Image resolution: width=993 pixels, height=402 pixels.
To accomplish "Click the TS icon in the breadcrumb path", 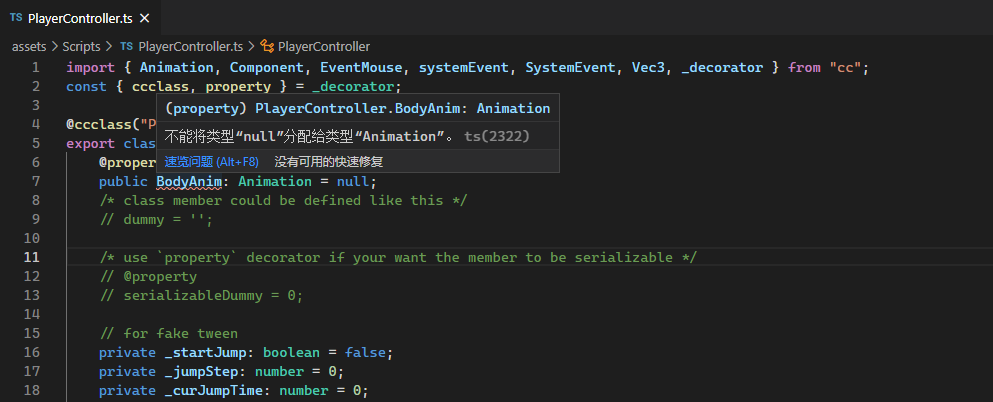I will pos(126,46).
